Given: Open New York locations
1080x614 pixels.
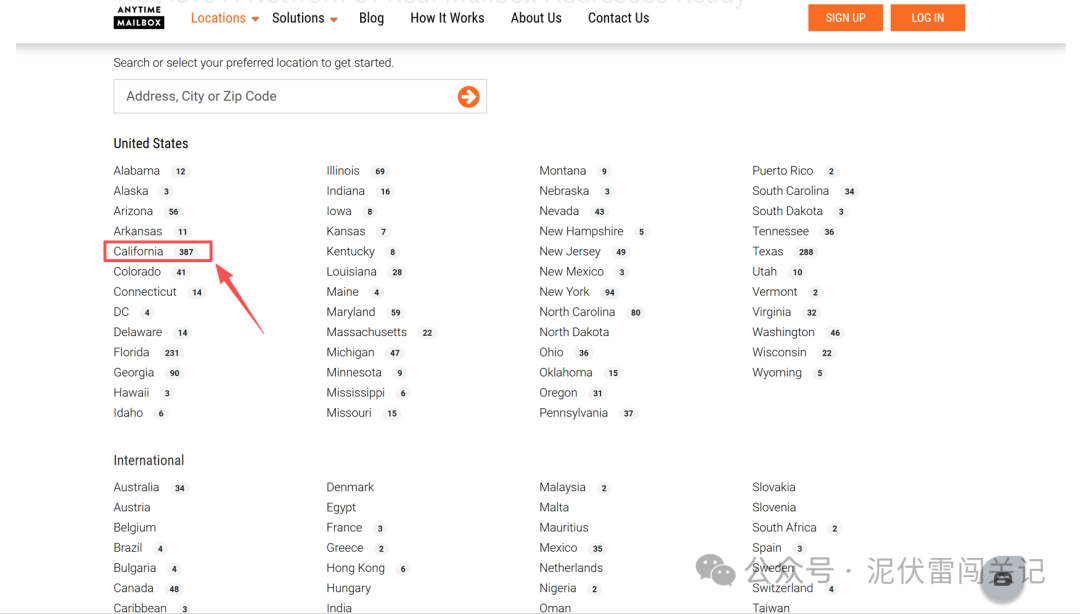Looking at the screenshot, I should 564,291.
